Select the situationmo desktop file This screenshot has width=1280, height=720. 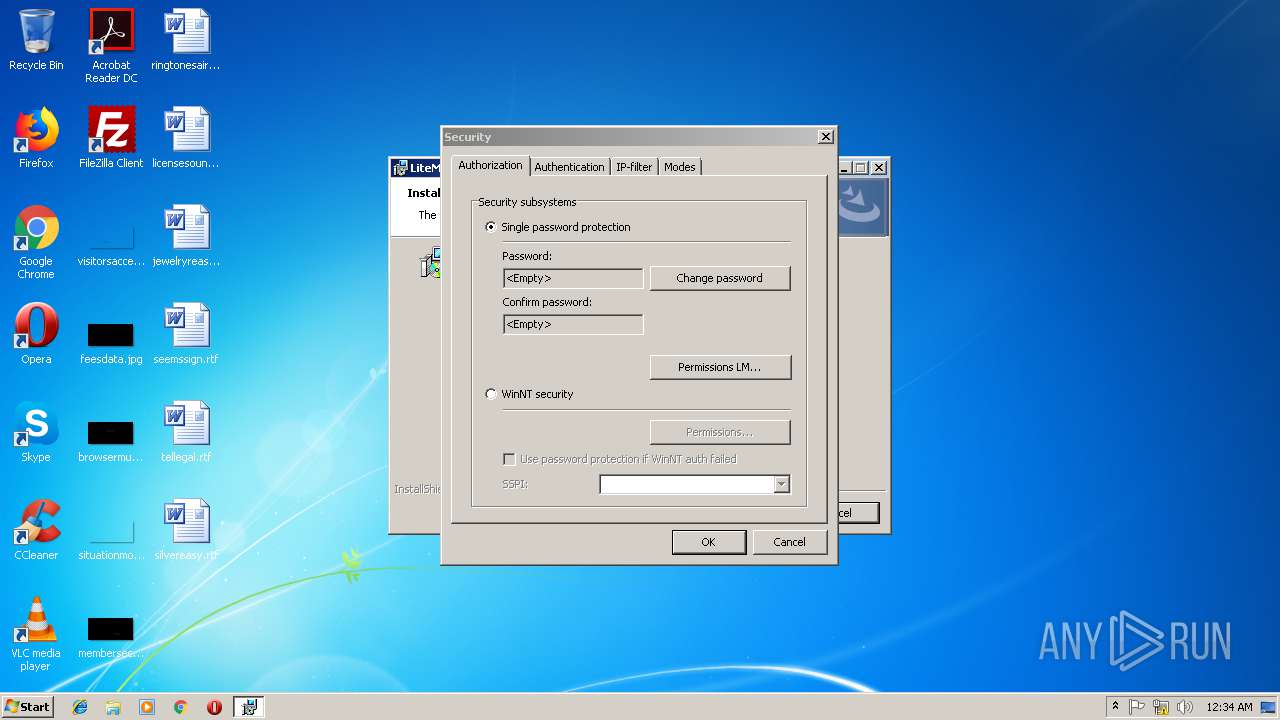click(x=111, y=538)
